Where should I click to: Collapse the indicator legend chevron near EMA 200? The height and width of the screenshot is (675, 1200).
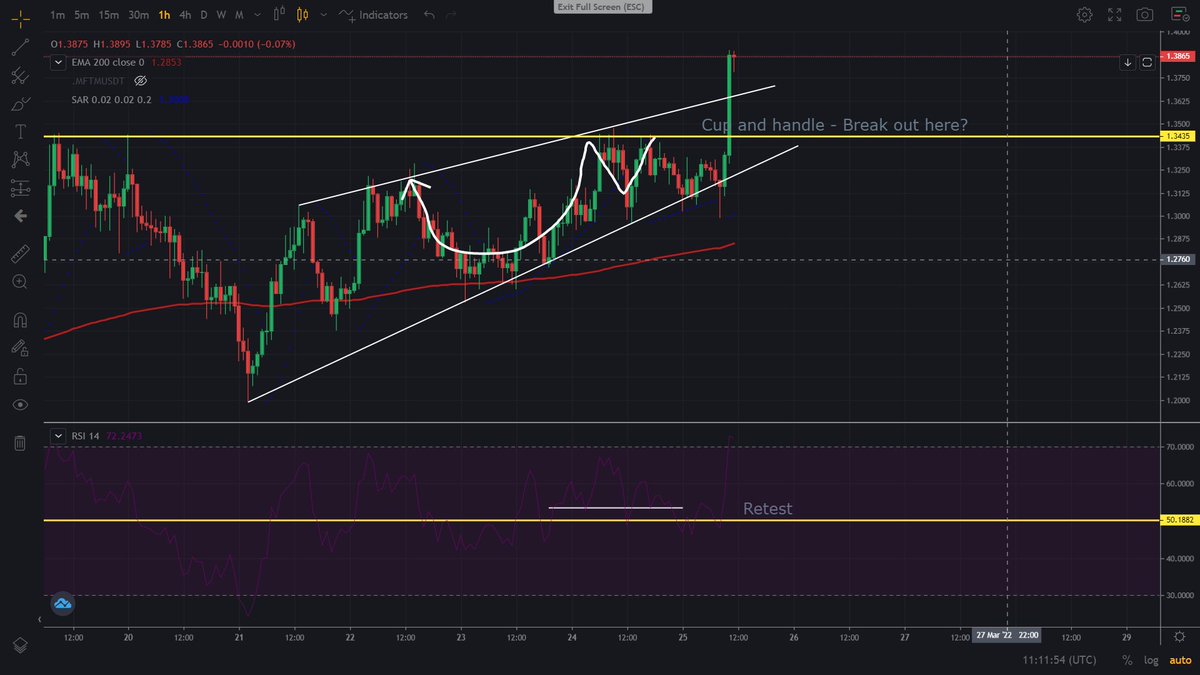coord(60,62)
